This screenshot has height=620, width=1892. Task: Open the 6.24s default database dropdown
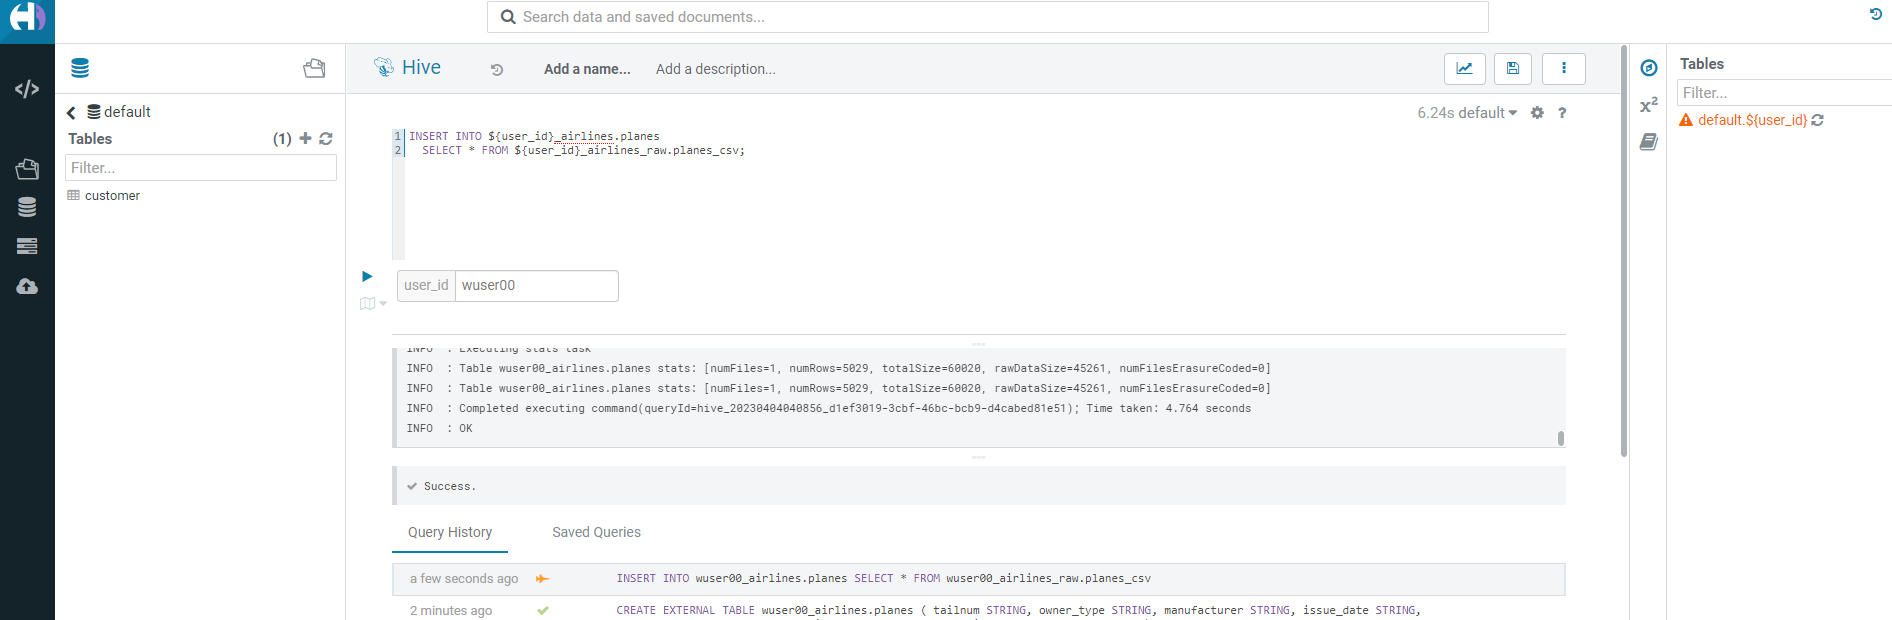1467,113
